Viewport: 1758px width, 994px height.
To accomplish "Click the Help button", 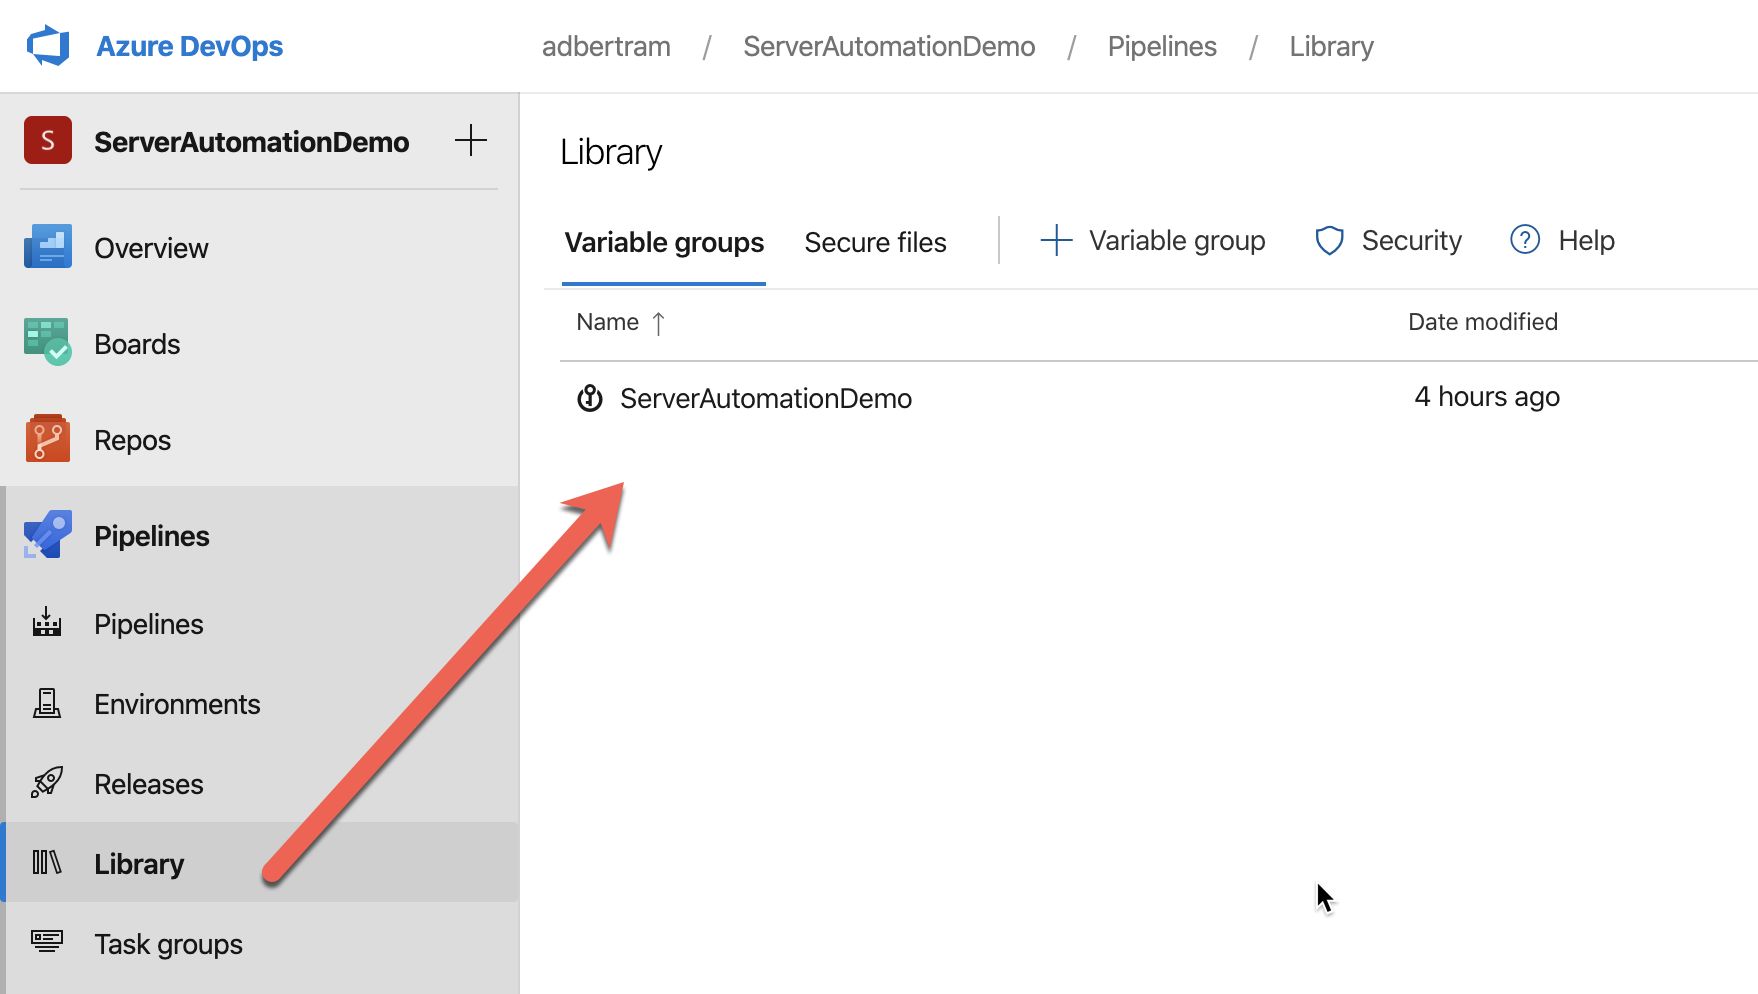I will (x=1562, y=241).
